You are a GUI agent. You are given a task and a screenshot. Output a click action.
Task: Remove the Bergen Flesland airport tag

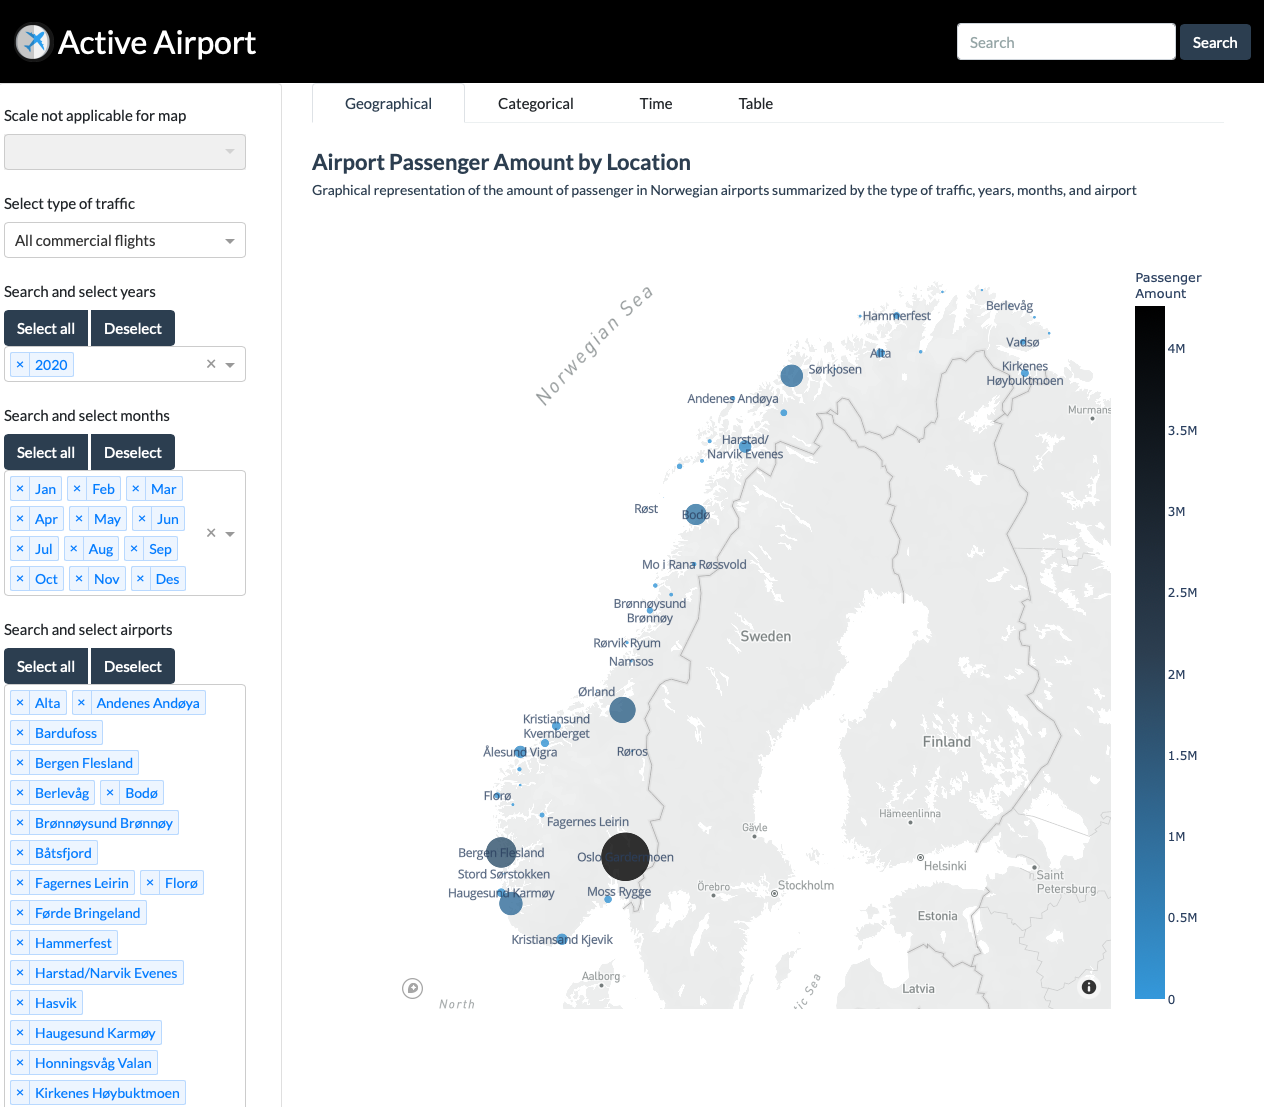(20, 763)
